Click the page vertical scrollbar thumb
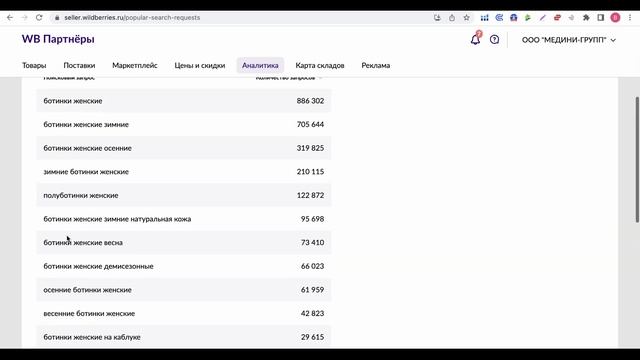The width and height of the screenshot is (640, 360). click(x=637, y=160)
